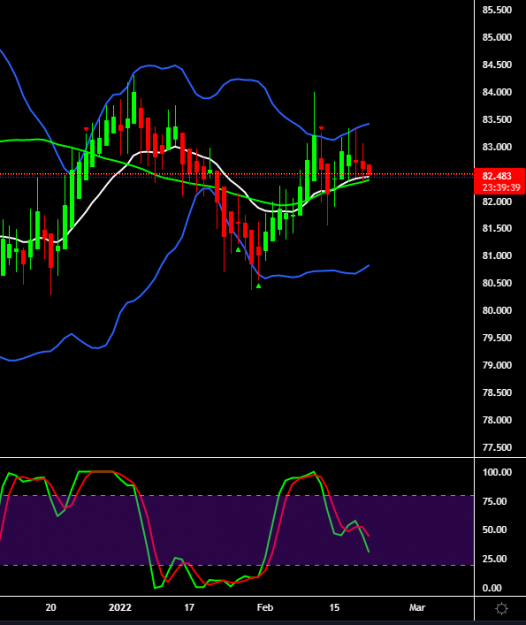
Task: Click the 78.000 price axis label
Action: [x=497, y=420]
